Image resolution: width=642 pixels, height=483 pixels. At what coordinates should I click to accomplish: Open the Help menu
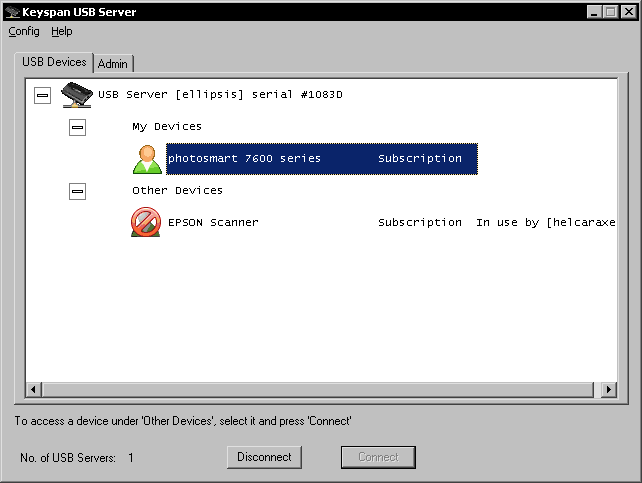click(62, 31)
